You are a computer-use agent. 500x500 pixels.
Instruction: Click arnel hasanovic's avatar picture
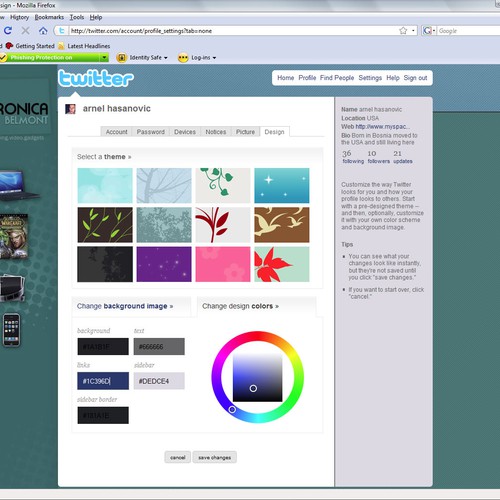pos(70,109)
